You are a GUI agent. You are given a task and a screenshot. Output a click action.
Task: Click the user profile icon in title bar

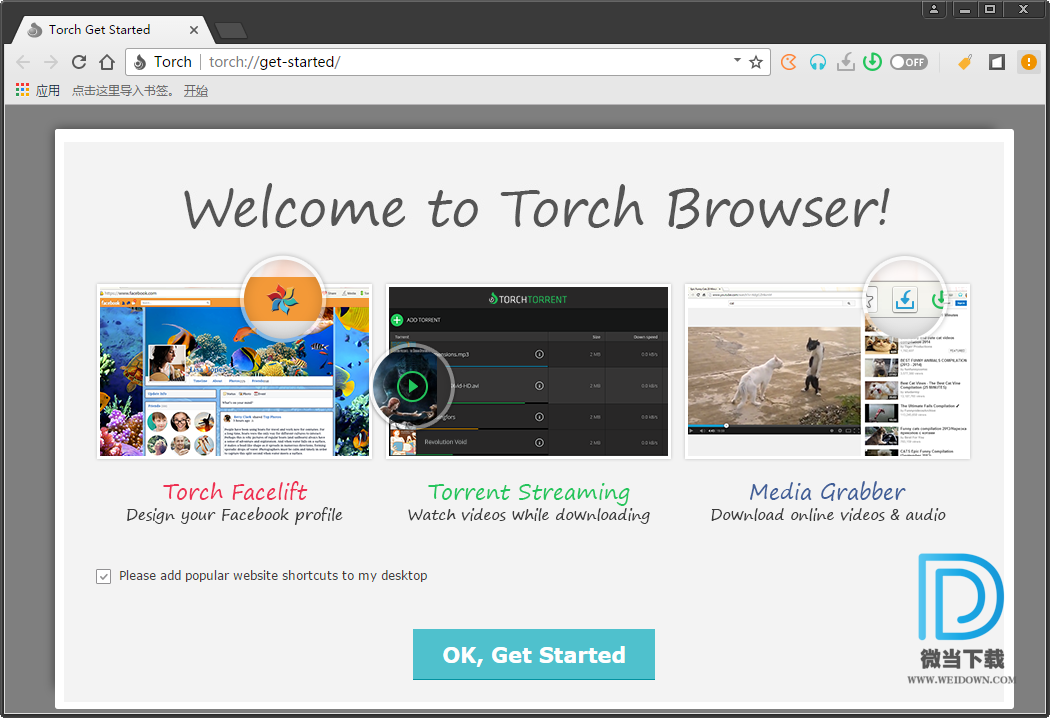click(x=934, y=9)
